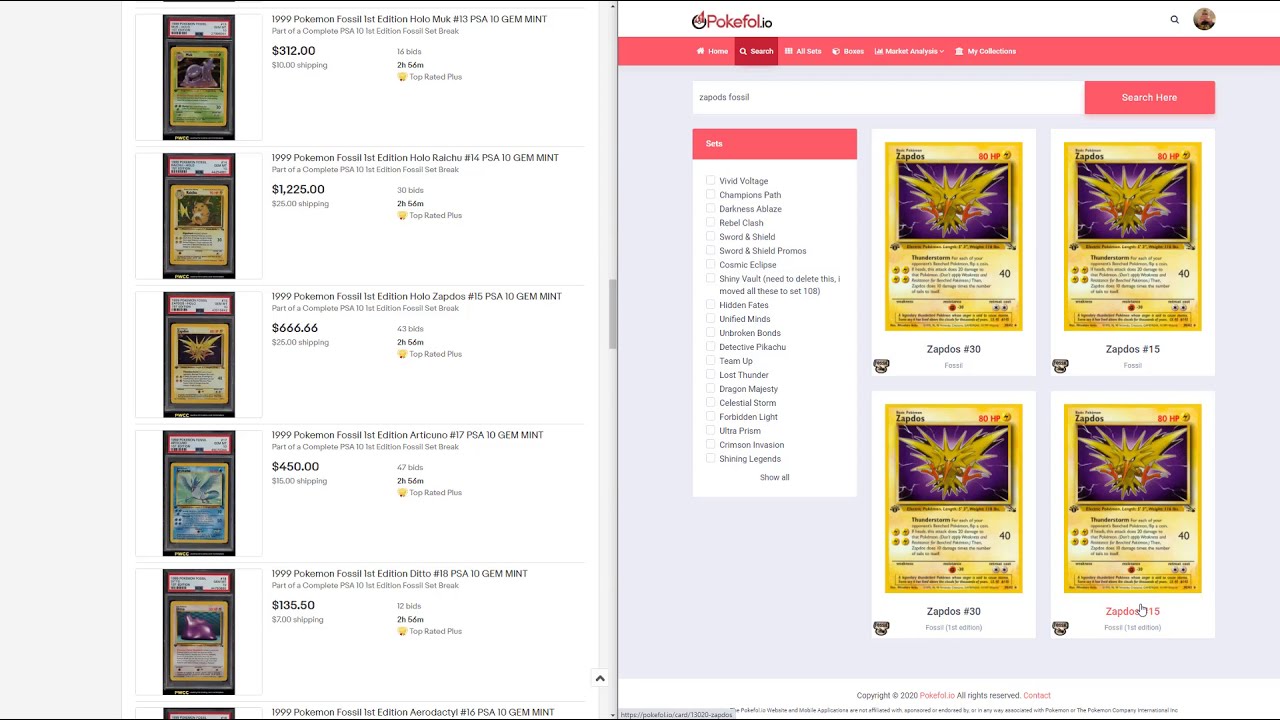Click collection icon under Zapdos #30 1st edition
1280x720 pixels.
881,628
